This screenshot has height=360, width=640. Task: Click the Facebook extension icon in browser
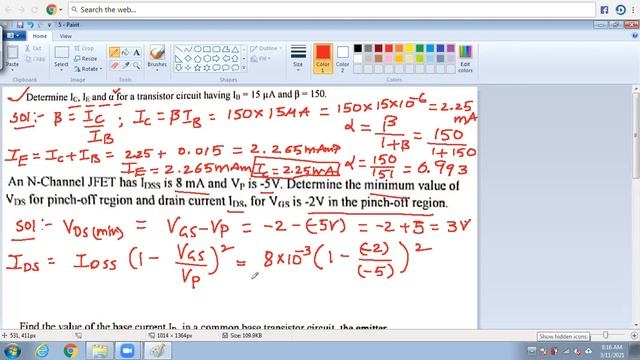(x=604, y=10)
